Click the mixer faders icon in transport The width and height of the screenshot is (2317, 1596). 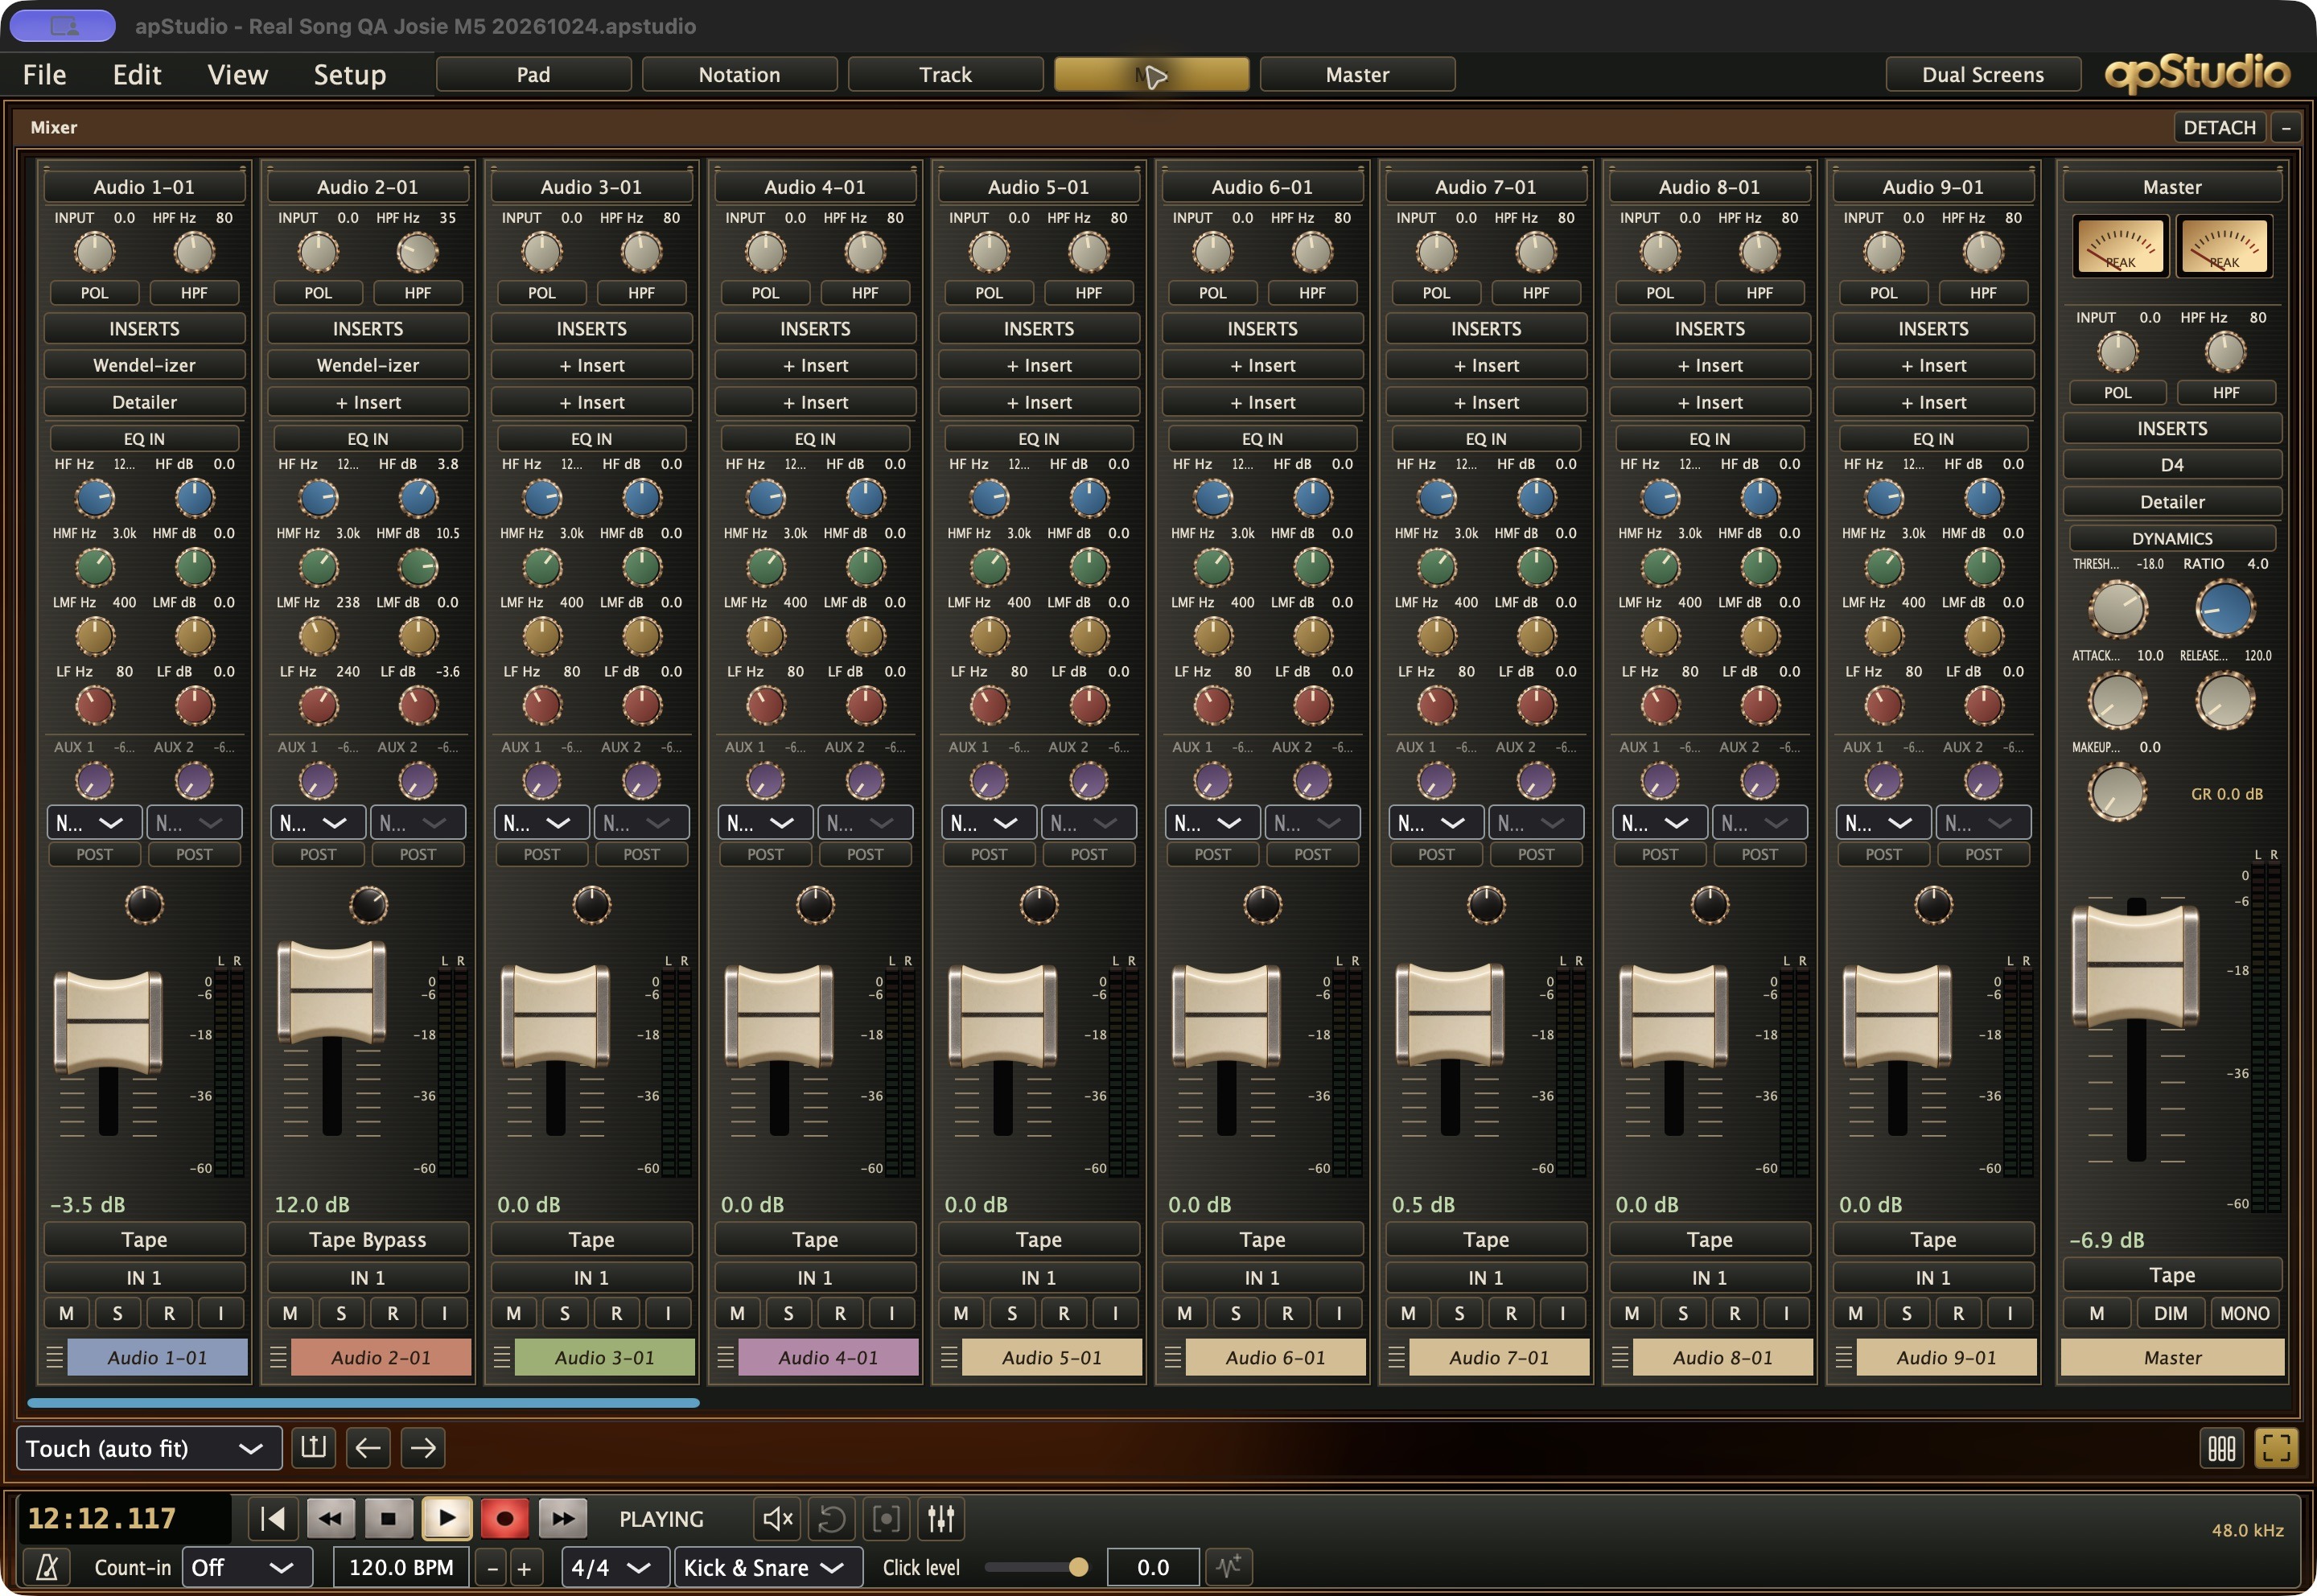pyautogui.click(x=941, y=1518)
